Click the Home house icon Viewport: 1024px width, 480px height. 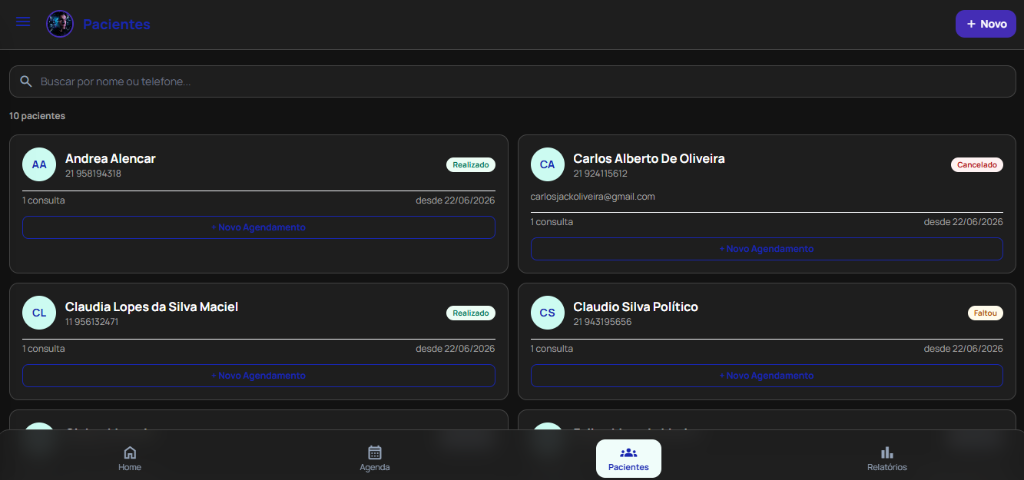[x=130, y=453]
